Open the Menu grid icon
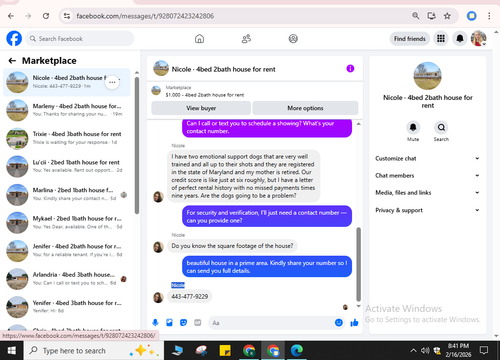Image resolution: width=500 pixels, height=360 pixels. click(x=441, y=39)
